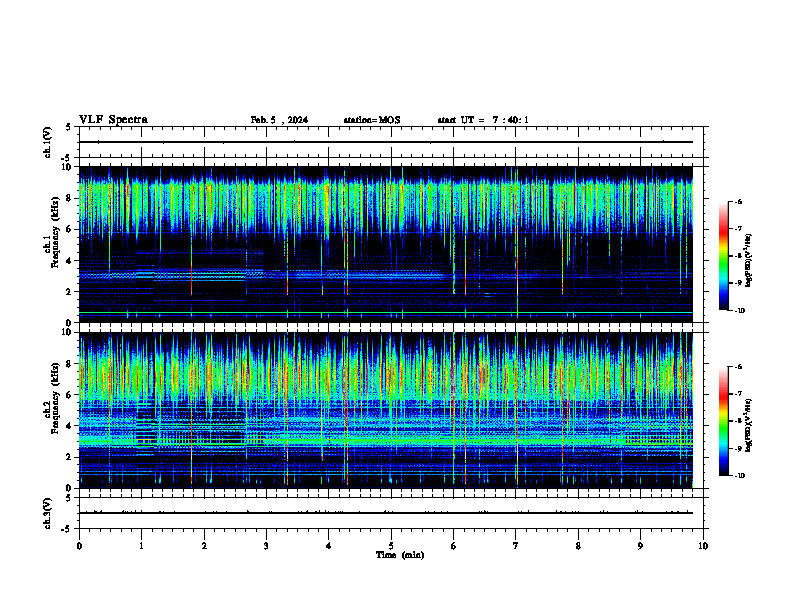Click the "6" tick on the time axis
The height and width of the screenshot is (612, 792).
[x=454, y=546]
